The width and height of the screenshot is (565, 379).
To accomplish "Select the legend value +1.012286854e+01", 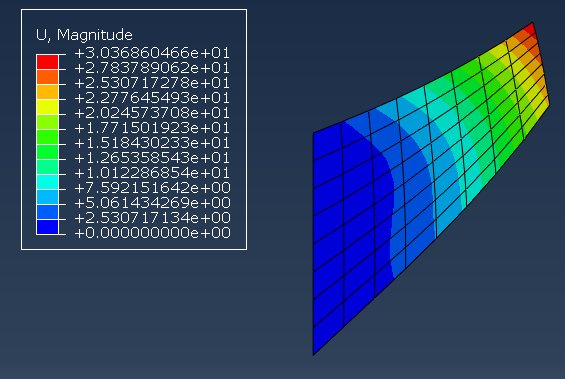I will tap(152, 173).
